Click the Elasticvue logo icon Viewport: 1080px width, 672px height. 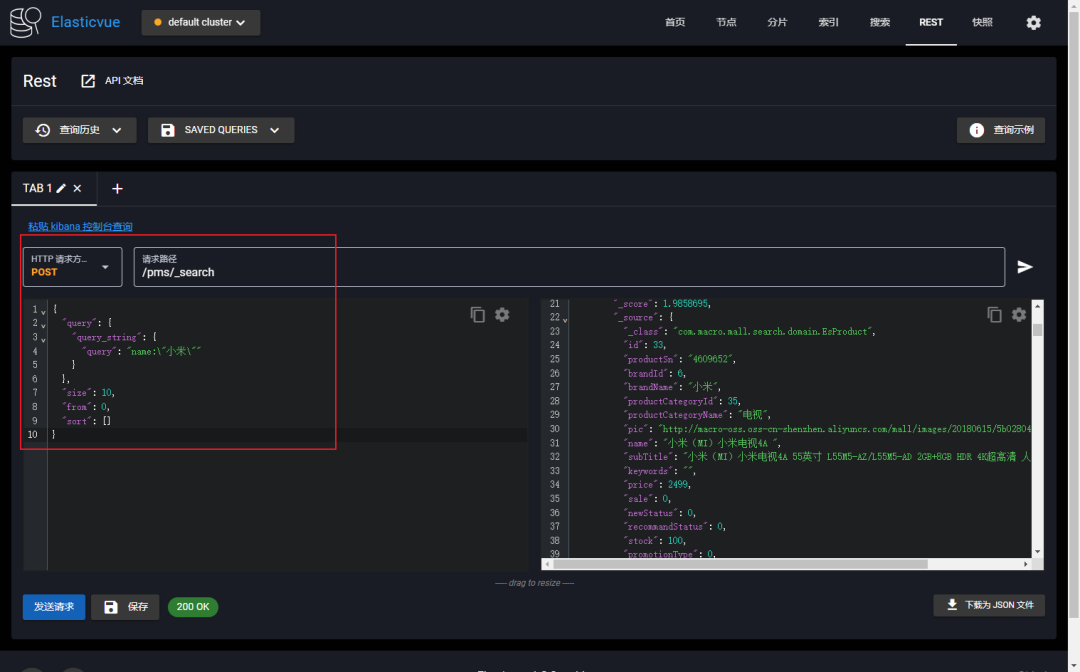coord(25,22)
